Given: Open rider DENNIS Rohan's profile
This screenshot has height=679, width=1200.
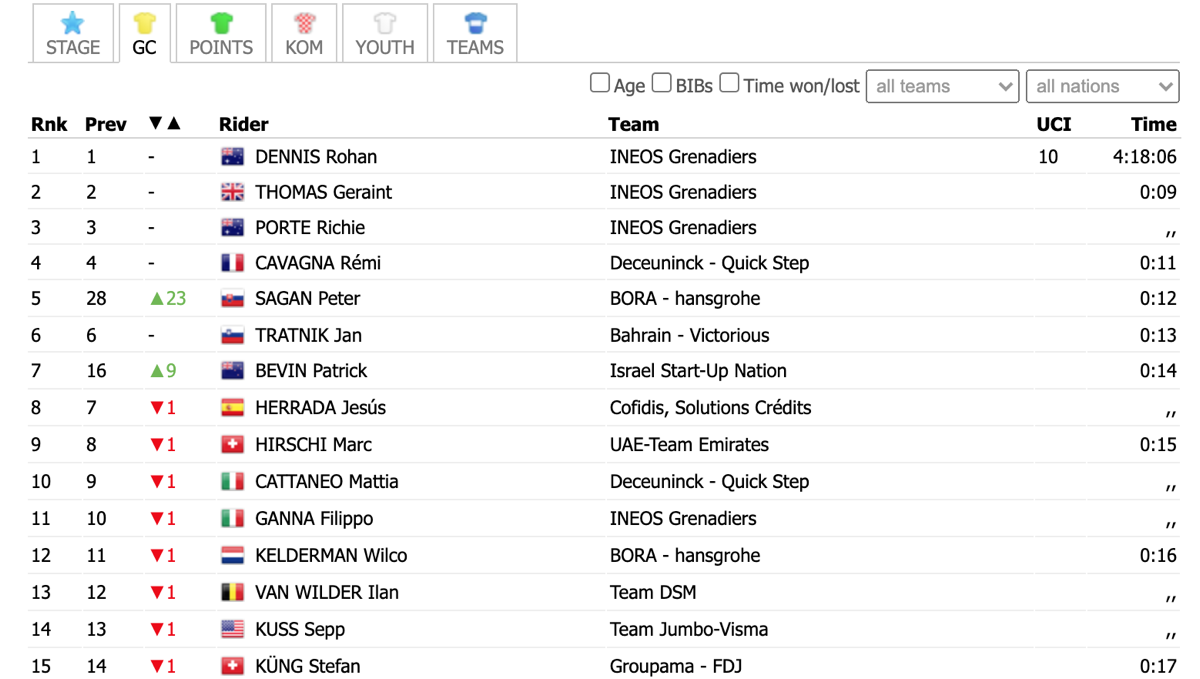Looking at the screenshot, I should (316, 157).
